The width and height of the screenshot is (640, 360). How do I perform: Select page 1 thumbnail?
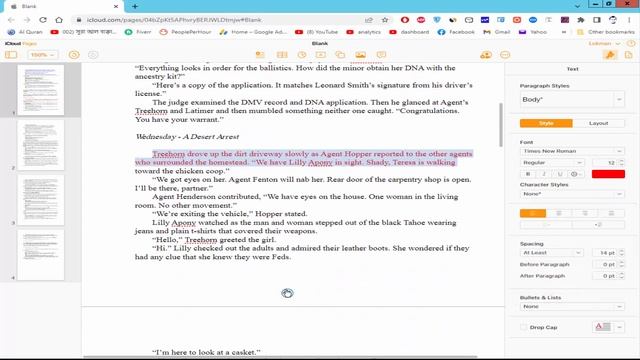(40, 89)
